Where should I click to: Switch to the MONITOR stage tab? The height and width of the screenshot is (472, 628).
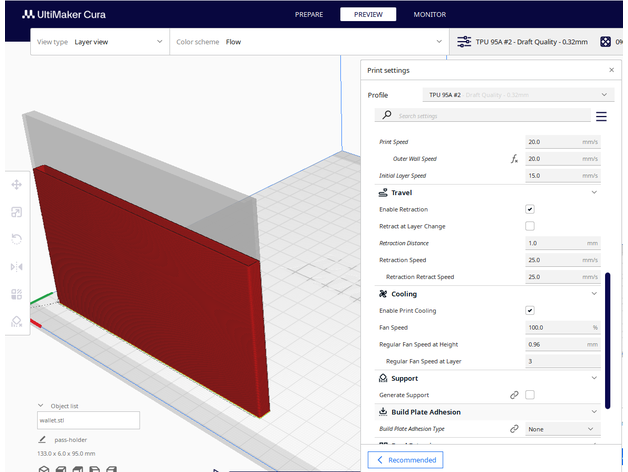click(429, 15)
